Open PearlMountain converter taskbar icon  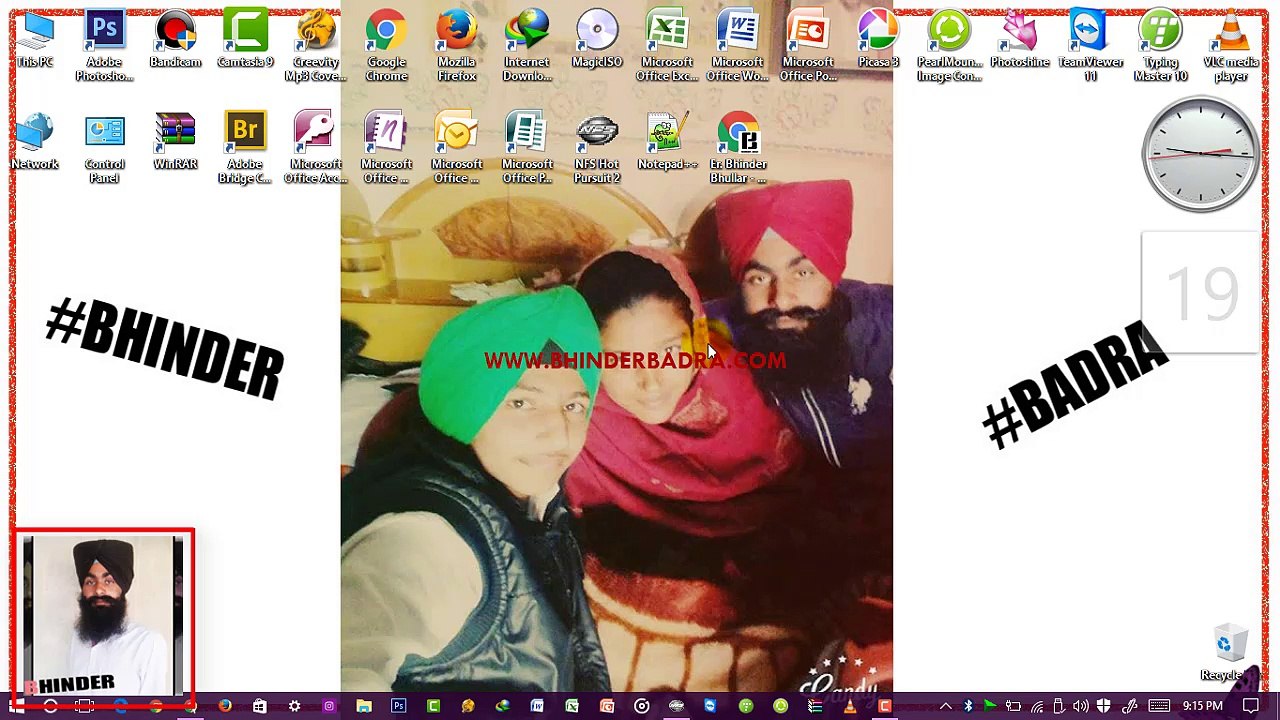pos(780,706)
